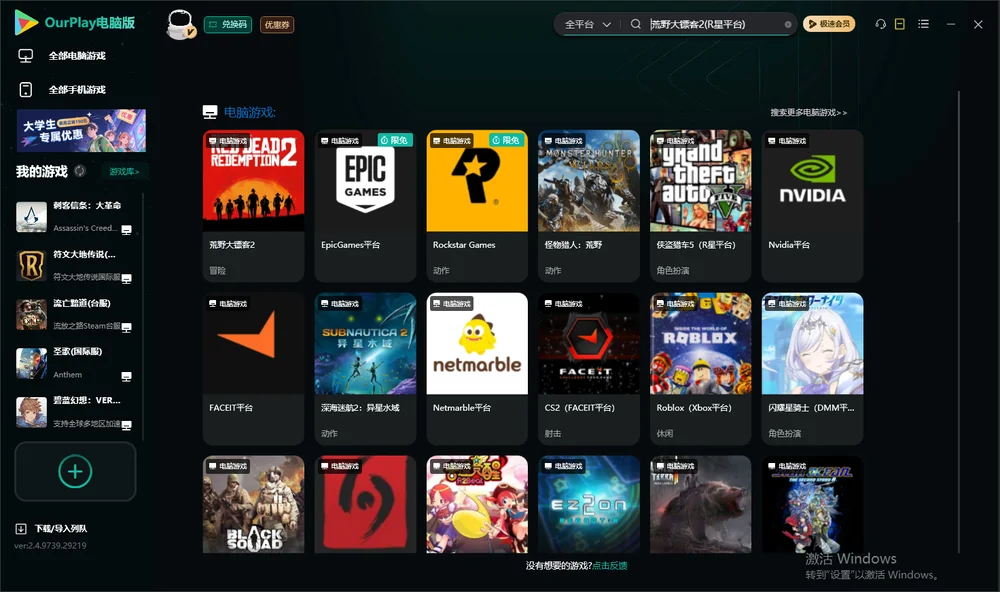Click the 点击反馈 feedback link
This screenshot has height=592, width=1000.
[x=610, y=566]
